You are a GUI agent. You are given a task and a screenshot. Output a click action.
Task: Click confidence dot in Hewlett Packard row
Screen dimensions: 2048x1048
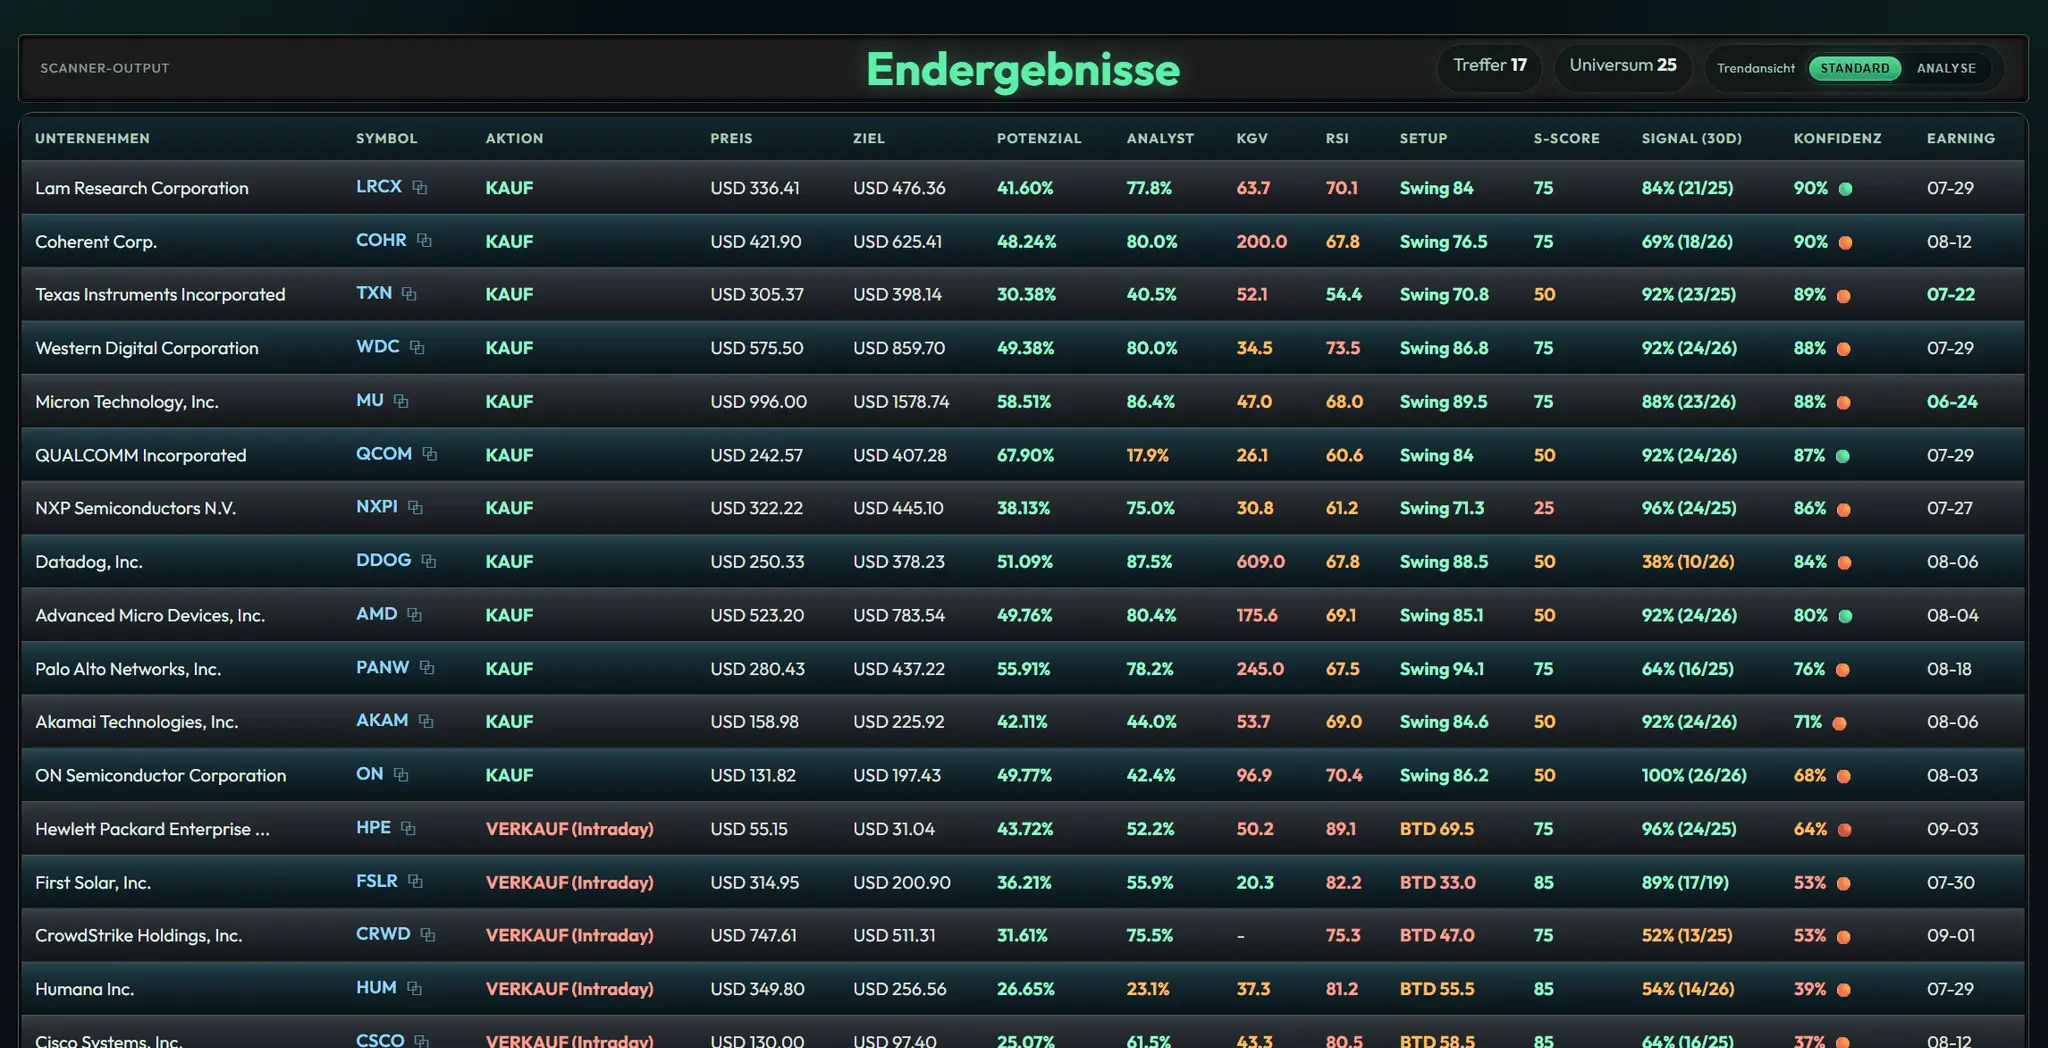[x=1844, y=830]
